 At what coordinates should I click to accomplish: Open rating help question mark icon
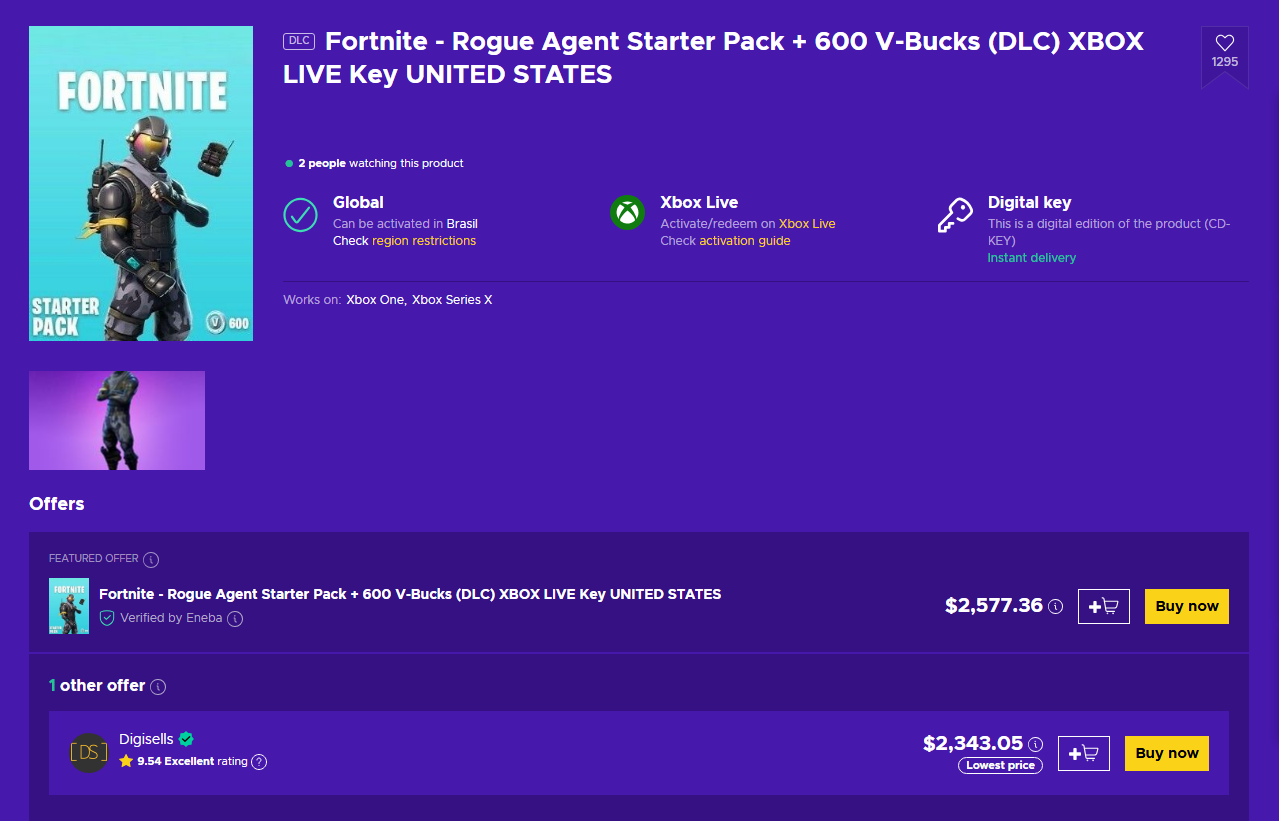click(x=259, y=762)
